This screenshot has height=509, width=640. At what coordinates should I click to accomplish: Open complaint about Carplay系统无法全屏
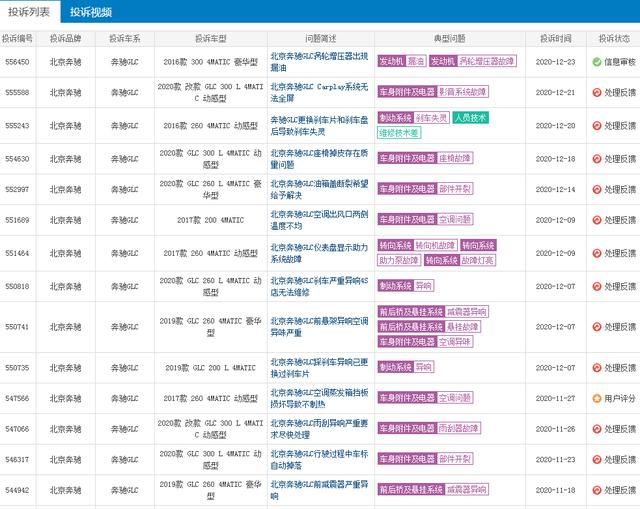319,93
